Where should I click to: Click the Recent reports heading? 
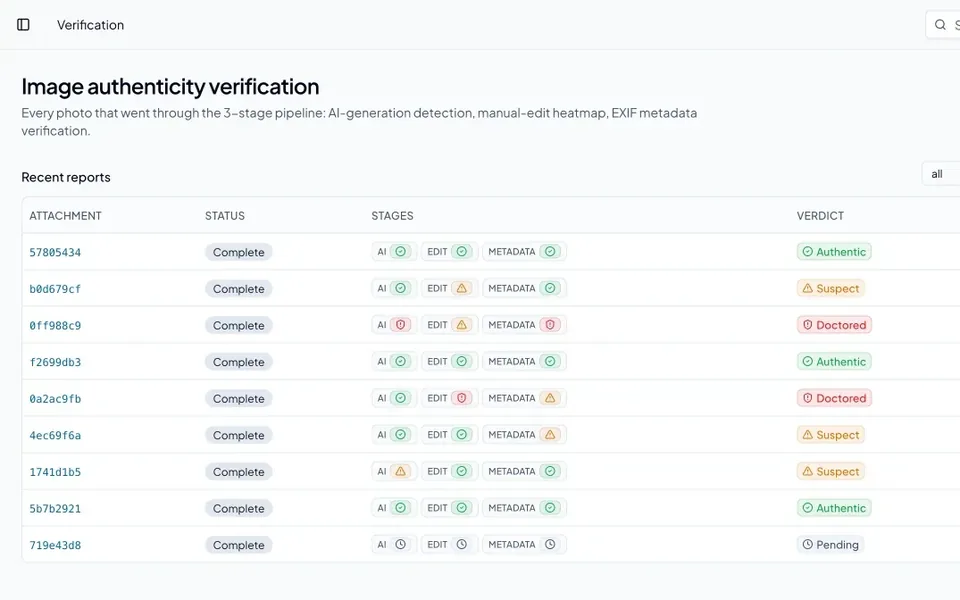point(66,178)
